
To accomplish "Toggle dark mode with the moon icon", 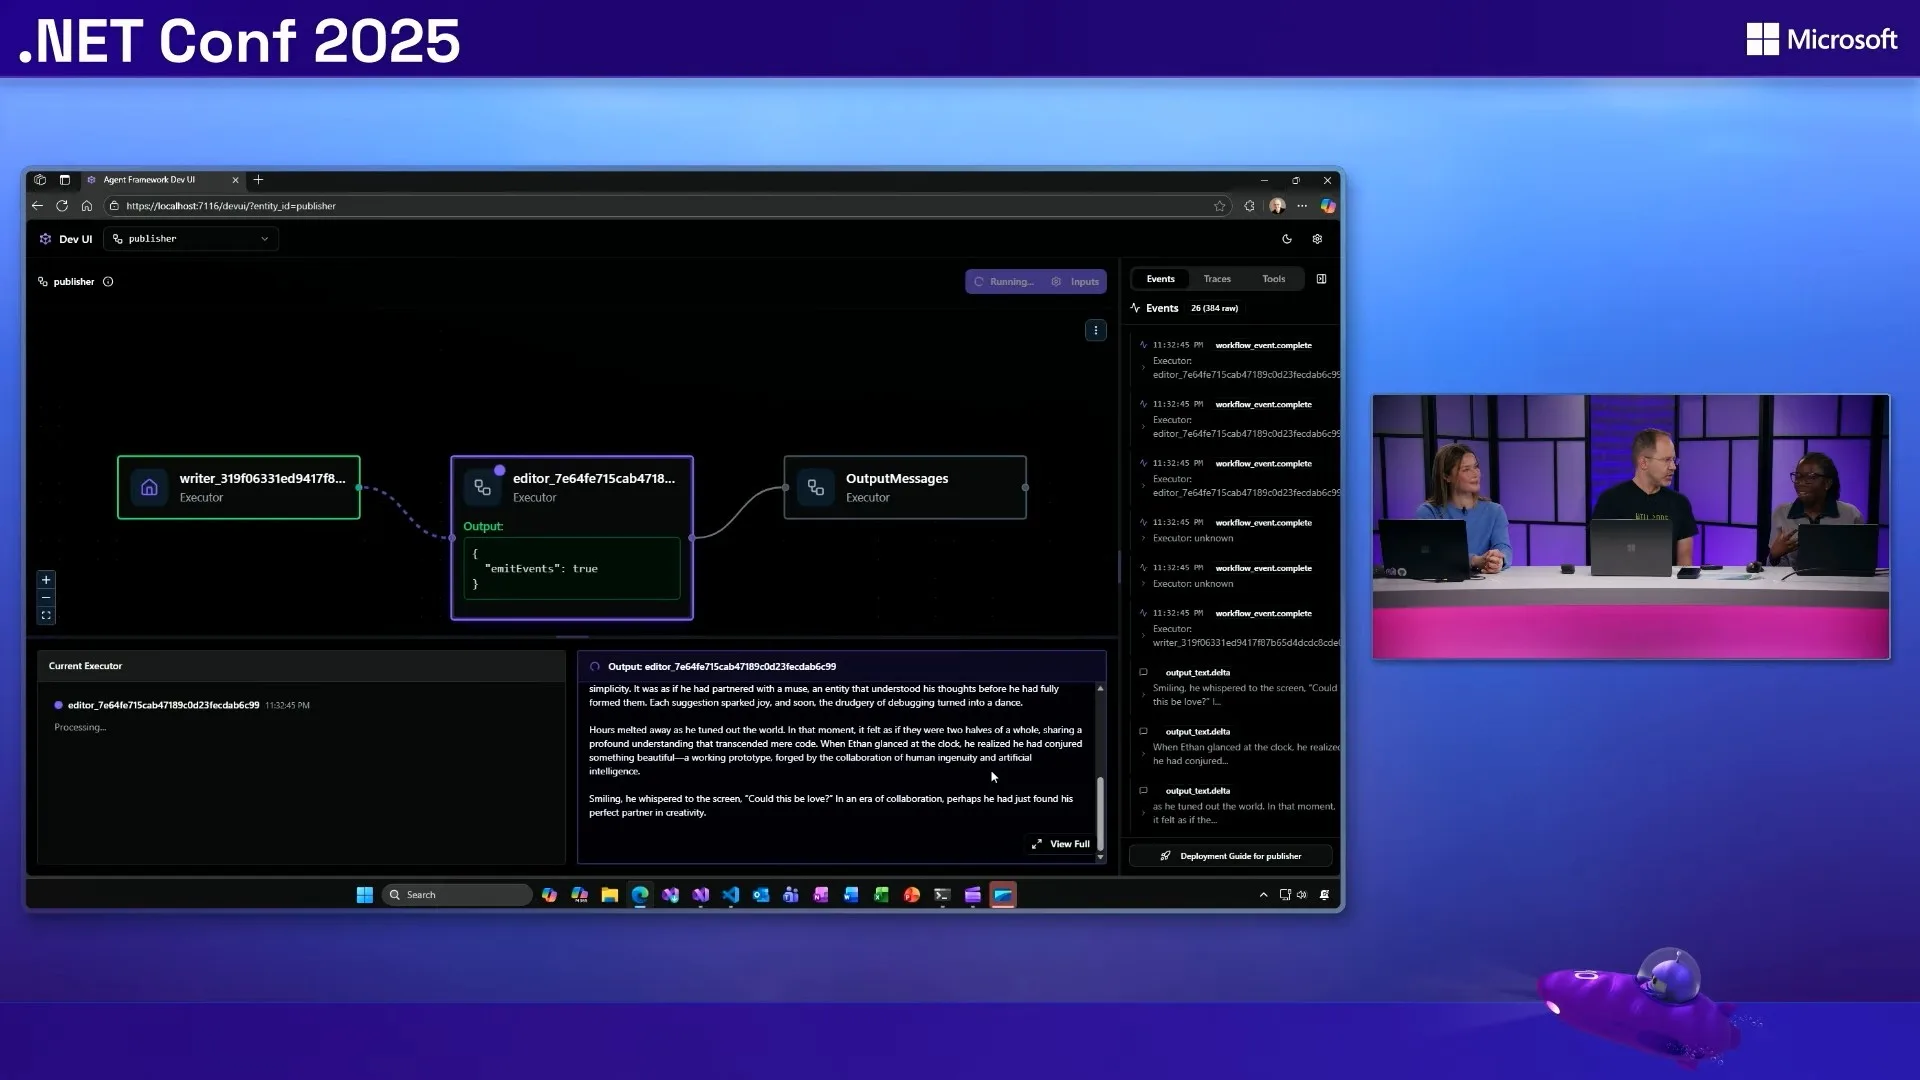I will [1288, 239].
